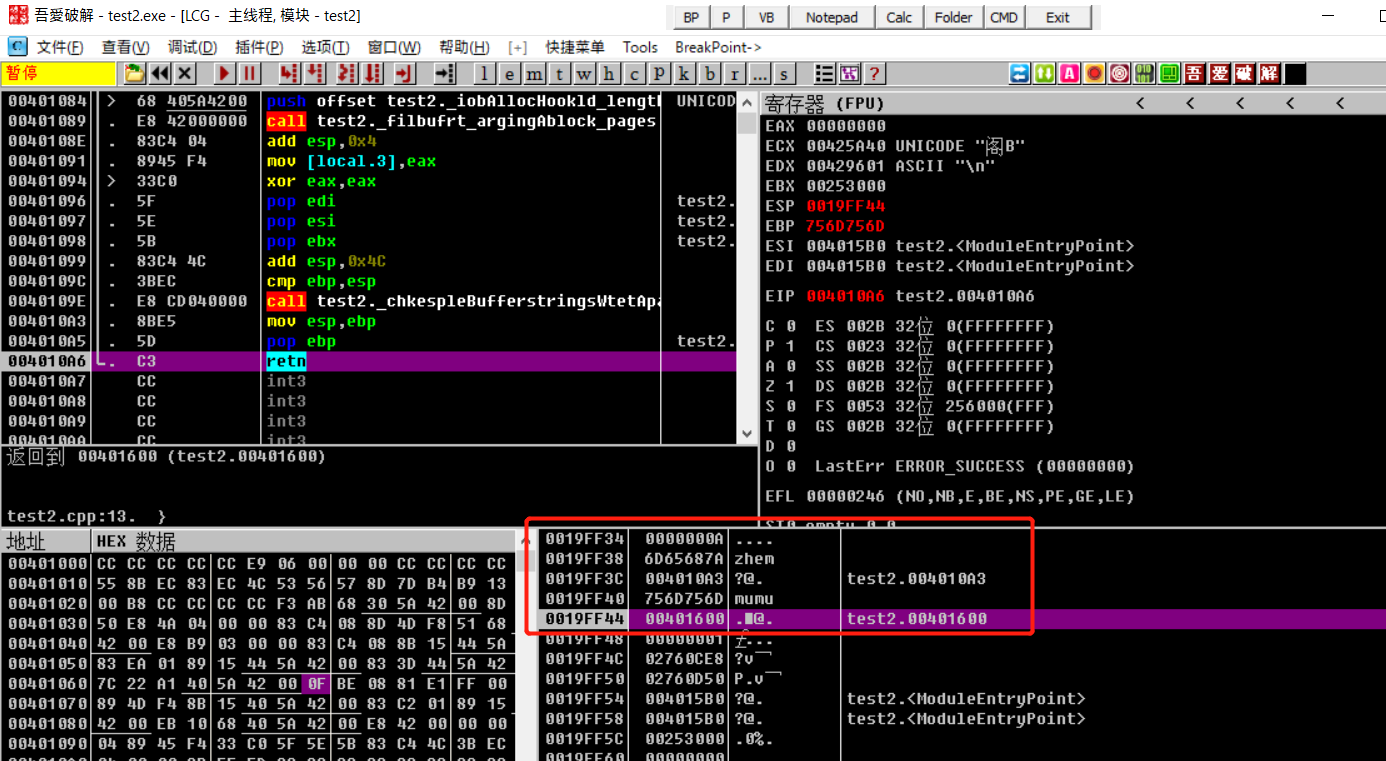Open Source window with 's' button
Screen dimensions: 1386x761
coord(784,74)
